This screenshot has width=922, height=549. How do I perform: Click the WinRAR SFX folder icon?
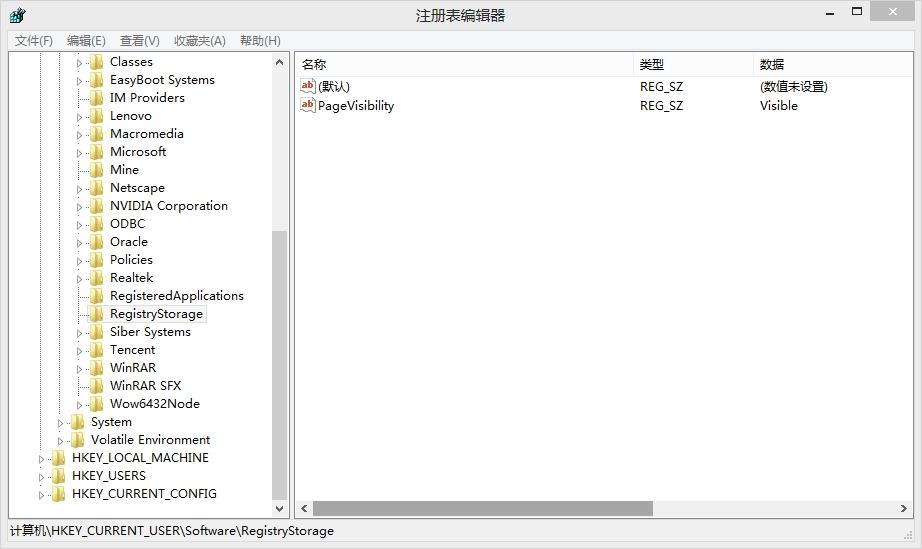point(96,386)
